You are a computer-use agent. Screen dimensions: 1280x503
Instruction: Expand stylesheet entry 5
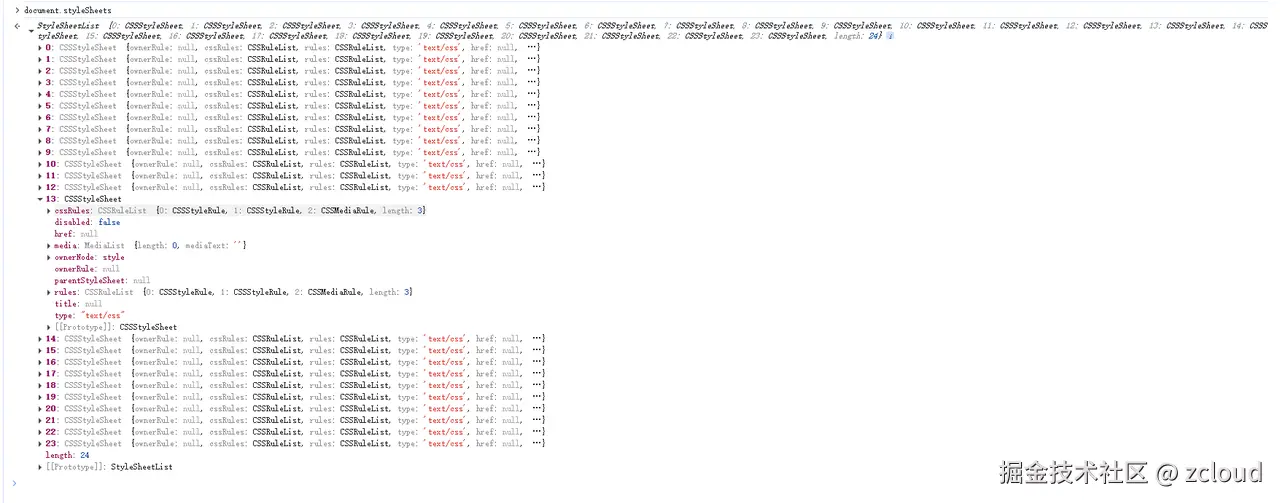tap(41, 106)
